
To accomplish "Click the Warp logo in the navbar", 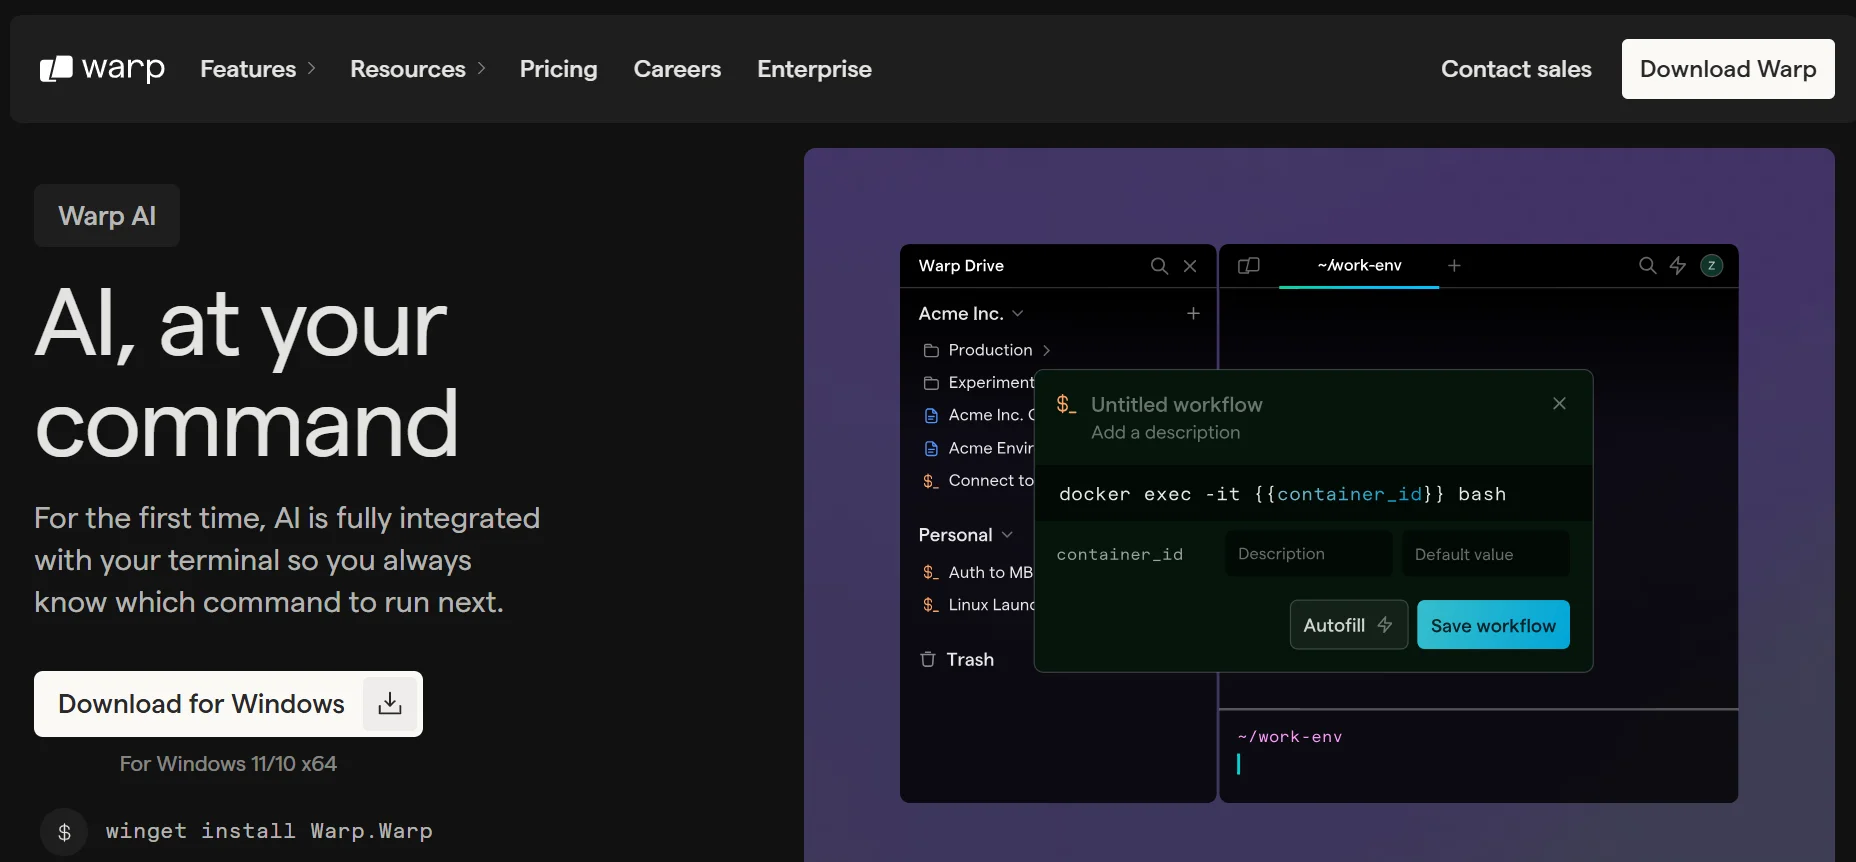I will coord(102,69).
